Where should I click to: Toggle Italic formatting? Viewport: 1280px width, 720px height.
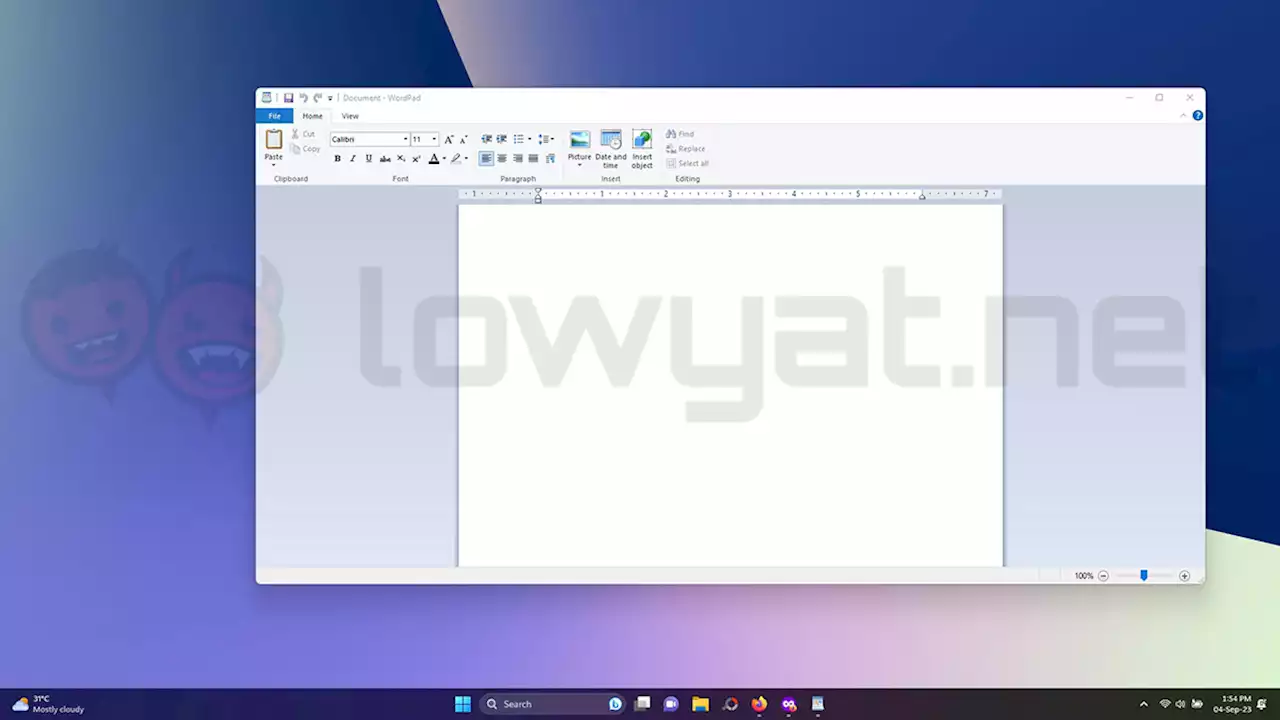click(x=353, y=158)
